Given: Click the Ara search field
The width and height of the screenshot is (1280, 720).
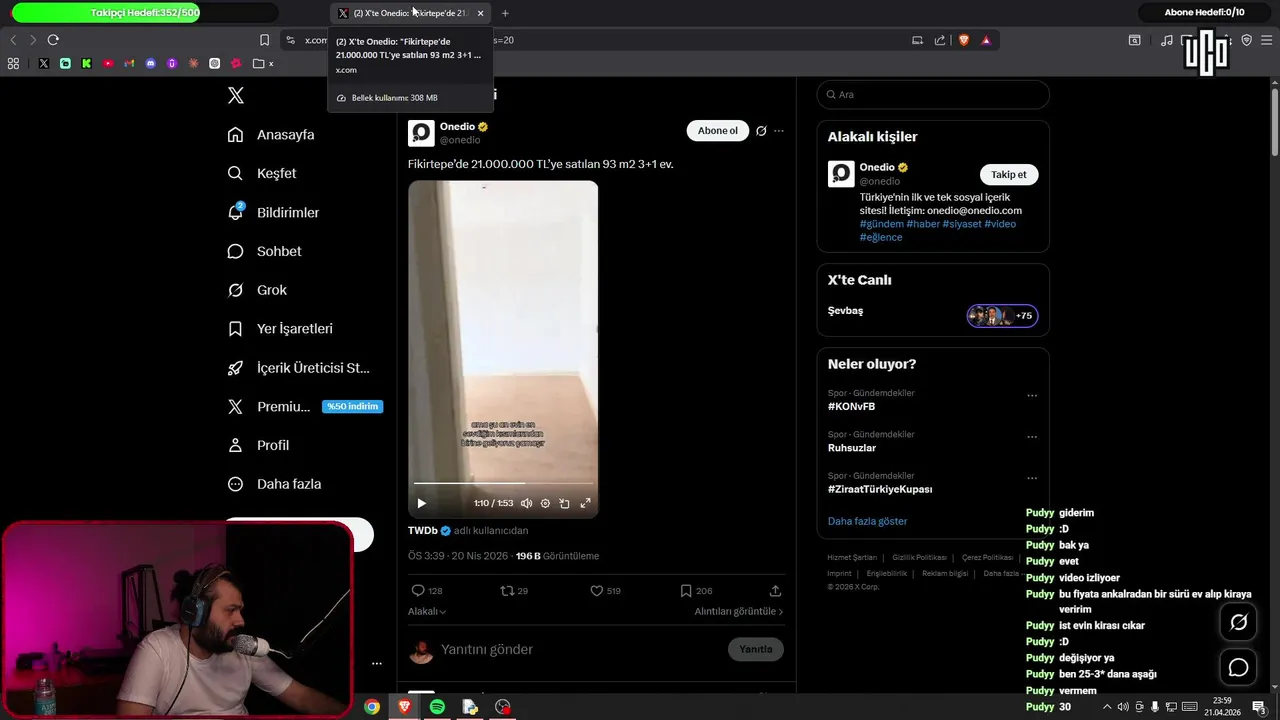Looking at the screenshot, I should (933, 94).
